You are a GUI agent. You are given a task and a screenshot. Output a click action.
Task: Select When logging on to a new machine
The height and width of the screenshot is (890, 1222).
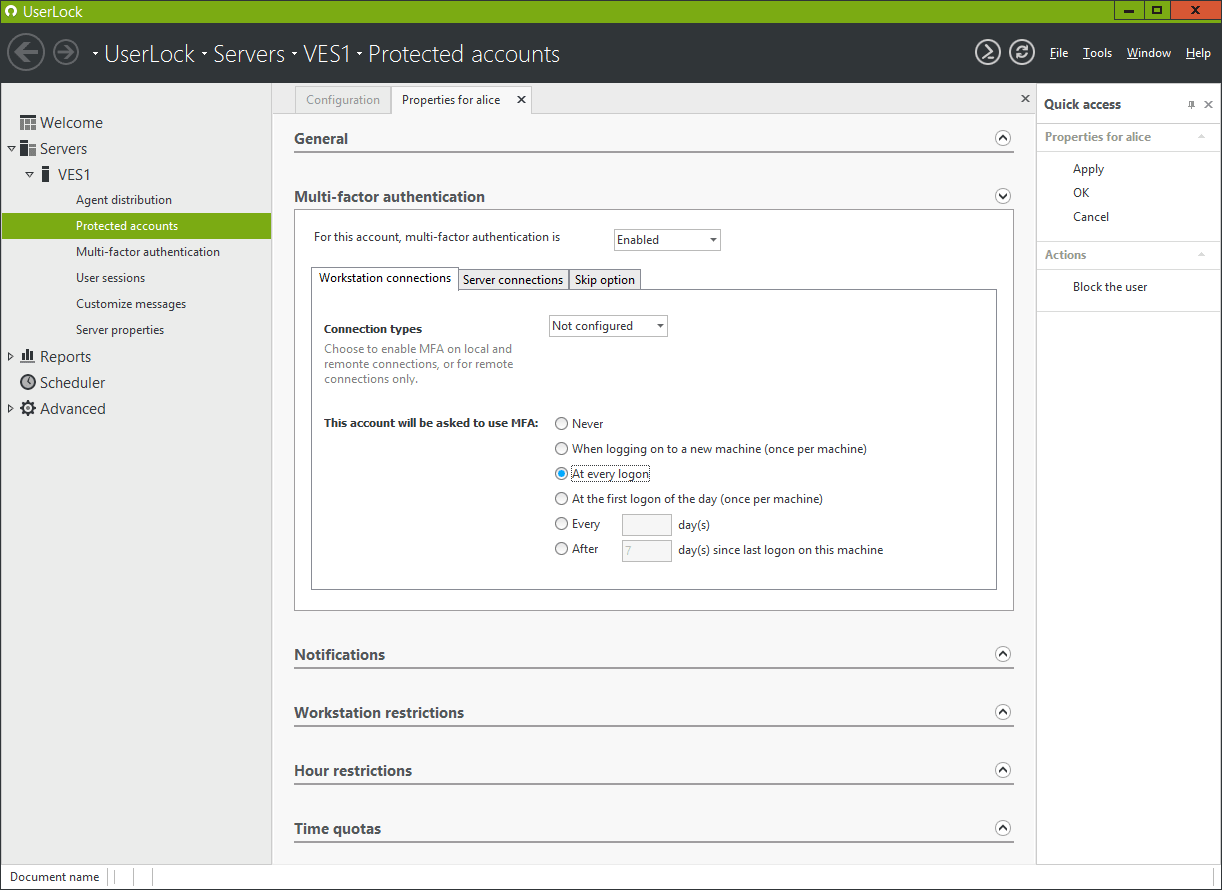[x=561, y=449]
